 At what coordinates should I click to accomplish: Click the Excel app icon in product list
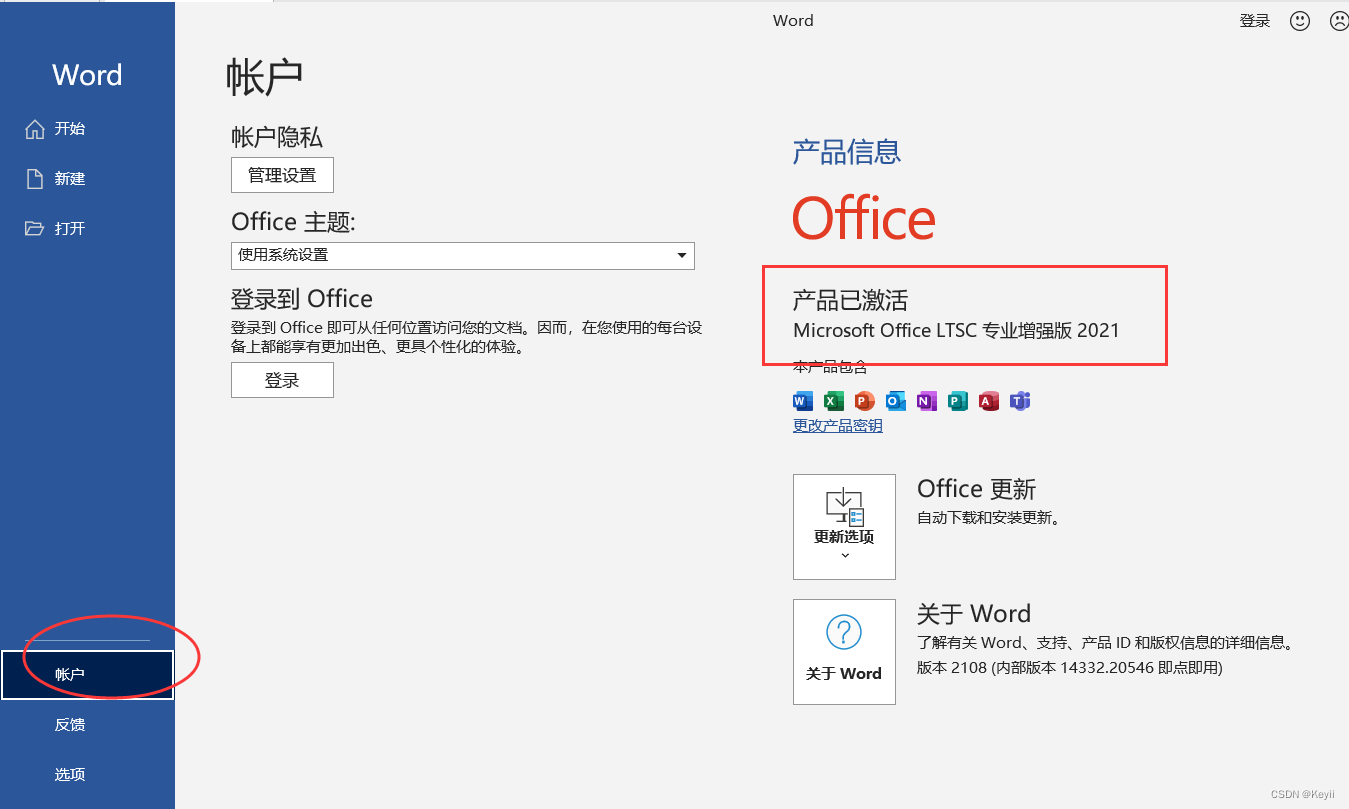click(834, 401)
